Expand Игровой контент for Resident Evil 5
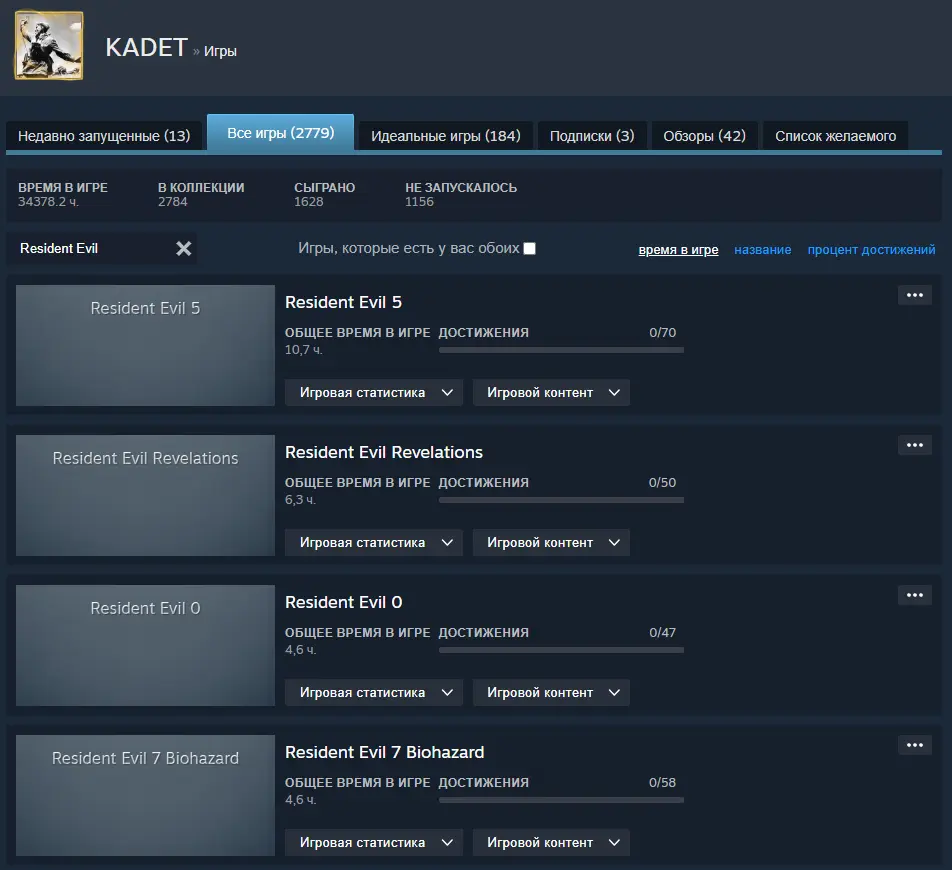The width and height of the screenshot is (952, 870). tap(551, 392)
